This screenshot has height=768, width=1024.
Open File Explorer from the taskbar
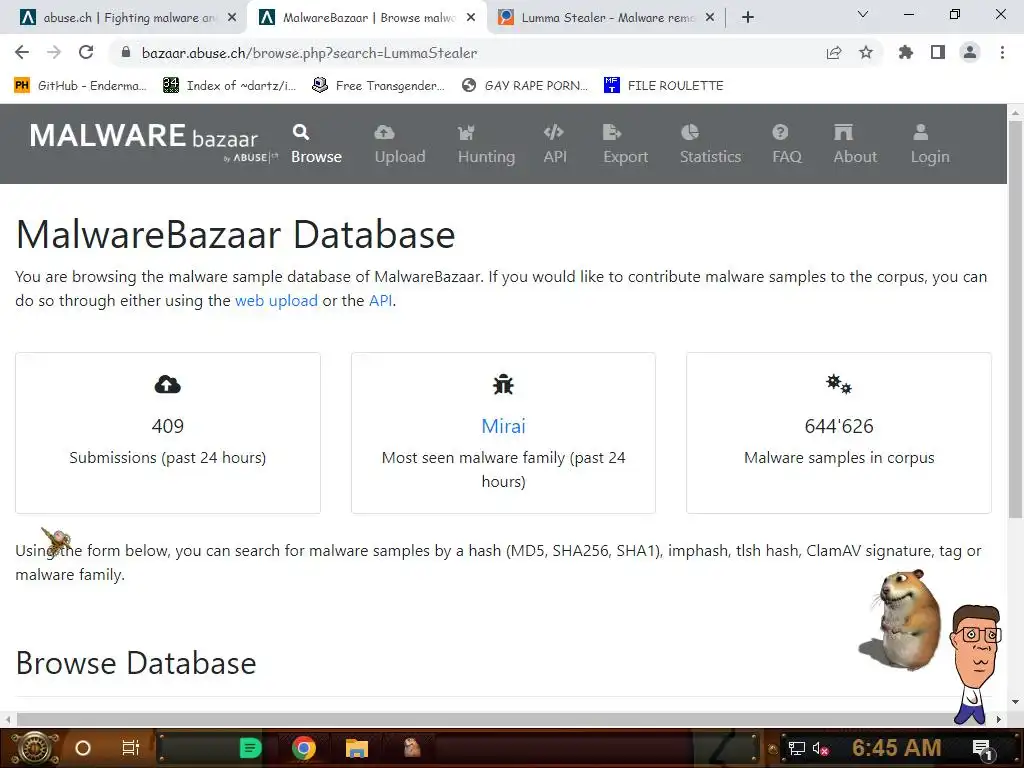tap(357, 748)
